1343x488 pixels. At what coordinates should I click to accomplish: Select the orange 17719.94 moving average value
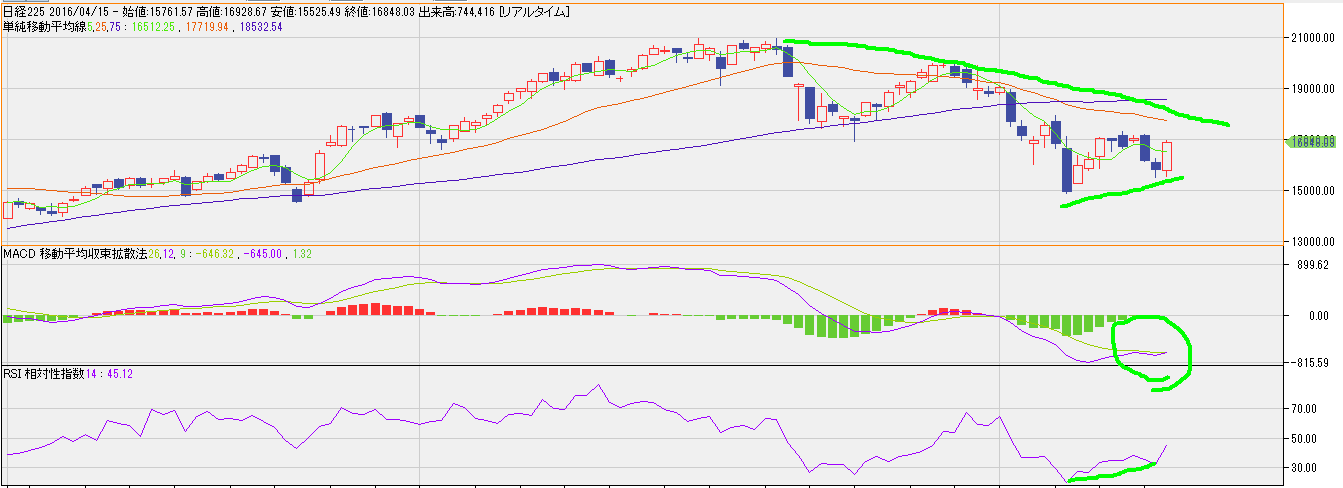coord(205,26)
